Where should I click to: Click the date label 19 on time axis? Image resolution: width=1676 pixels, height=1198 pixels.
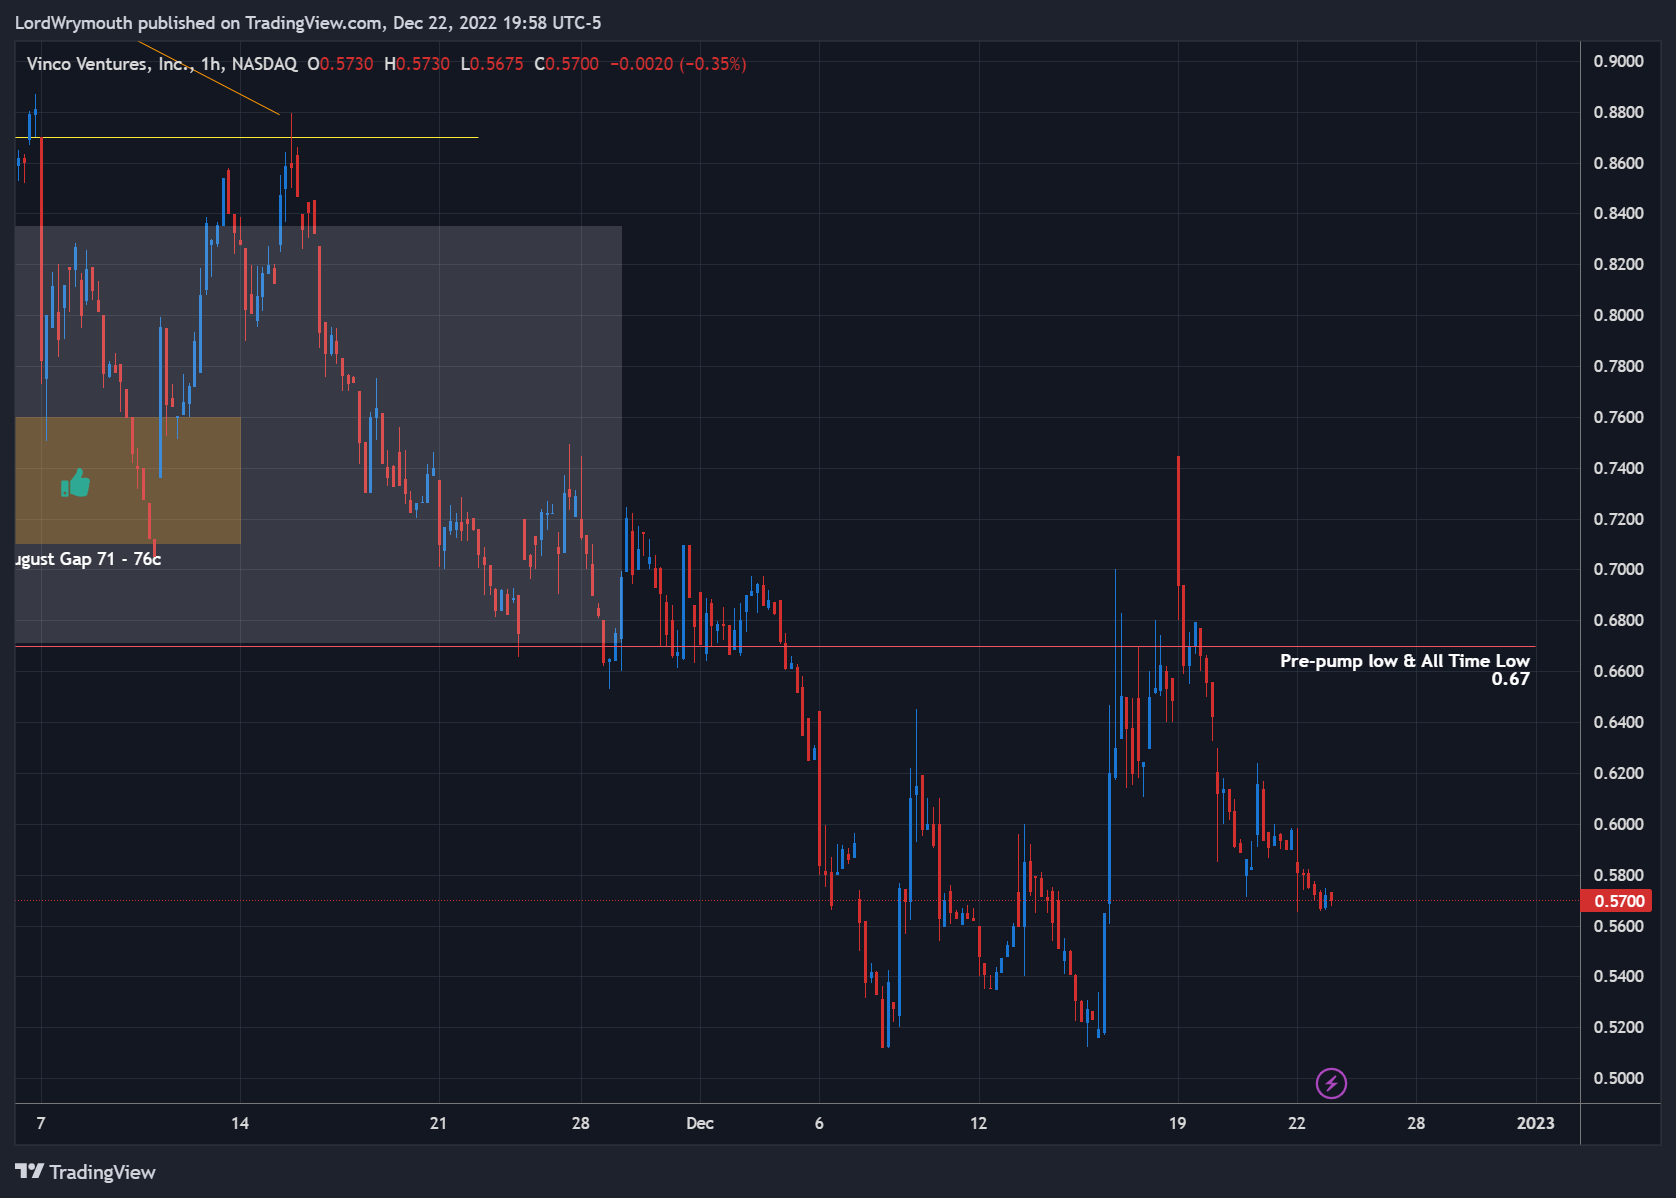pos(1177,1123)
